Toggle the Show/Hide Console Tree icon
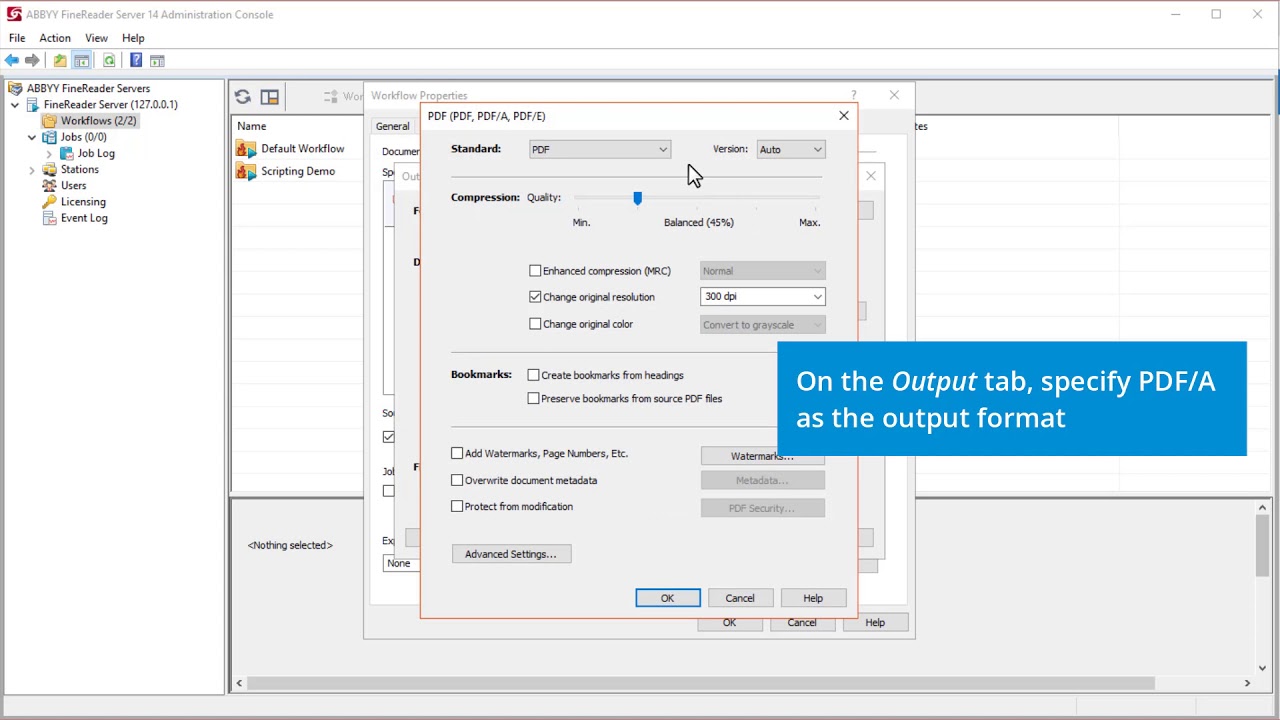The image size is (1280, 720). click(82, 61)
